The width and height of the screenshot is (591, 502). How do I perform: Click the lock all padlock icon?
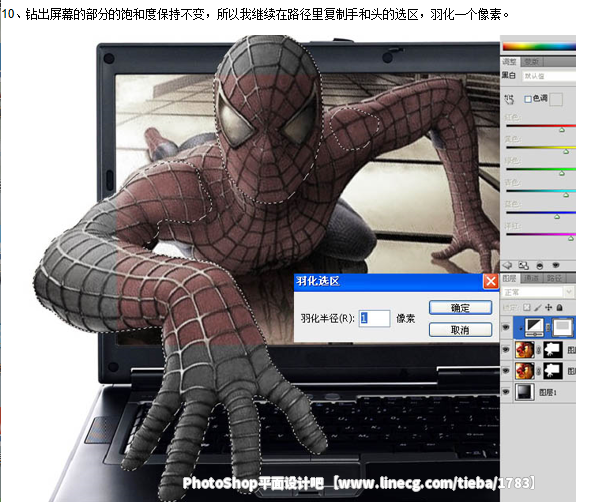pos(559,308)
